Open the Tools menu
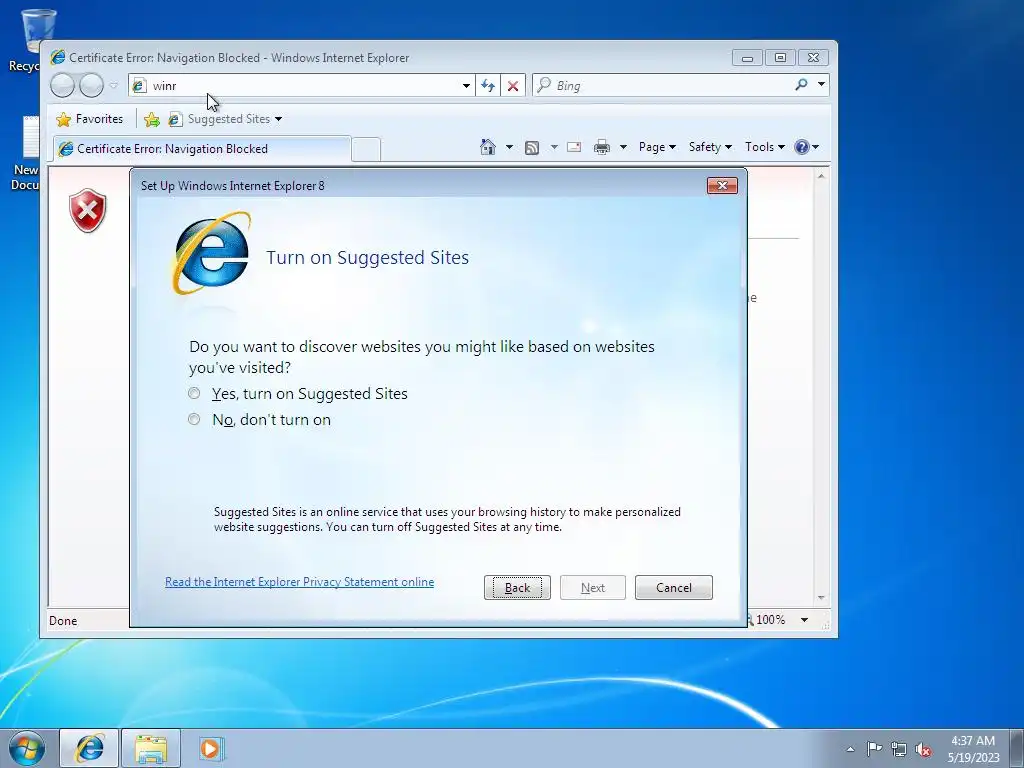1024x768 pixels. click(765, 147)
